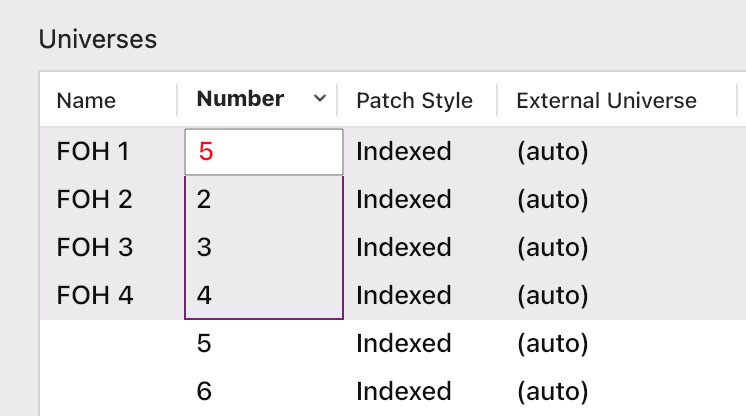Open Patch Style Indexed for FOH 3
This screenshot has height=416, width=746.
404,247
